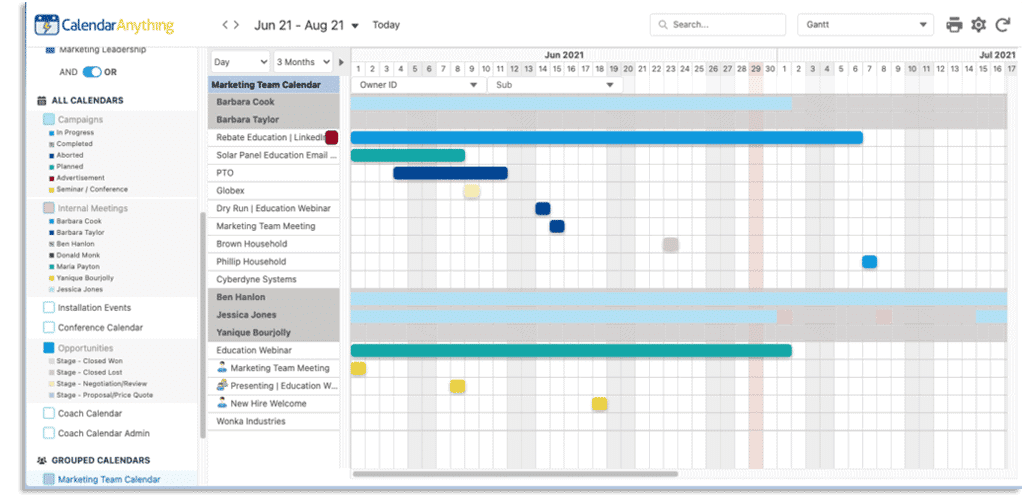
Task: Click the Maria Payton legend entry
Action: [73, 266]
